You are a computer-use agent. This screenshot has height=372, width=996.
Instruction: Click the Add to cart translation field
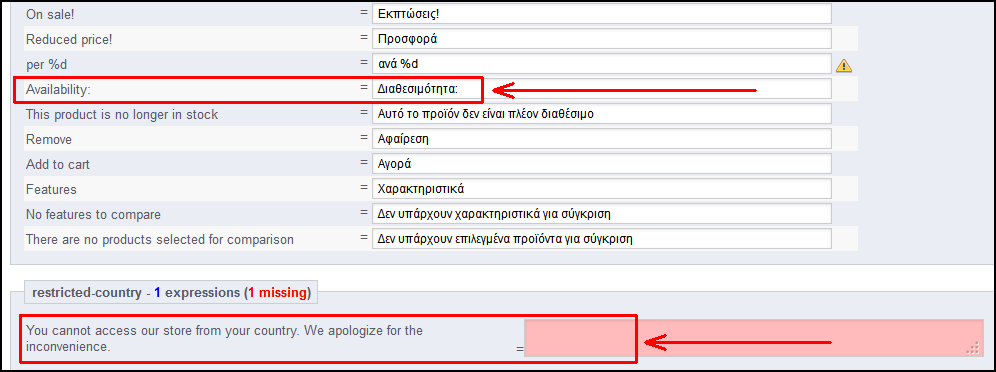(602, 164)
